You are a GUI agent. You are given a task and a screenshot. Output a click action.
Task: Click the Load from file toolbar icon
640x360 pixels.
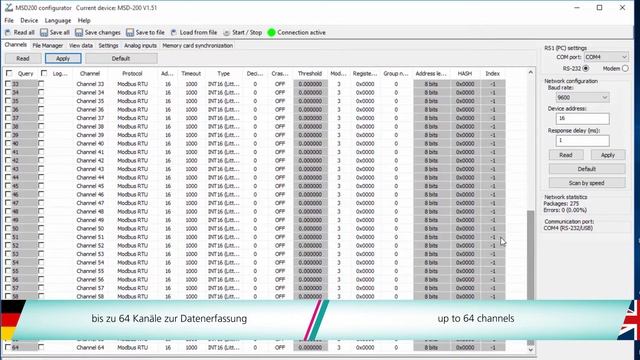tap(174, 32)
